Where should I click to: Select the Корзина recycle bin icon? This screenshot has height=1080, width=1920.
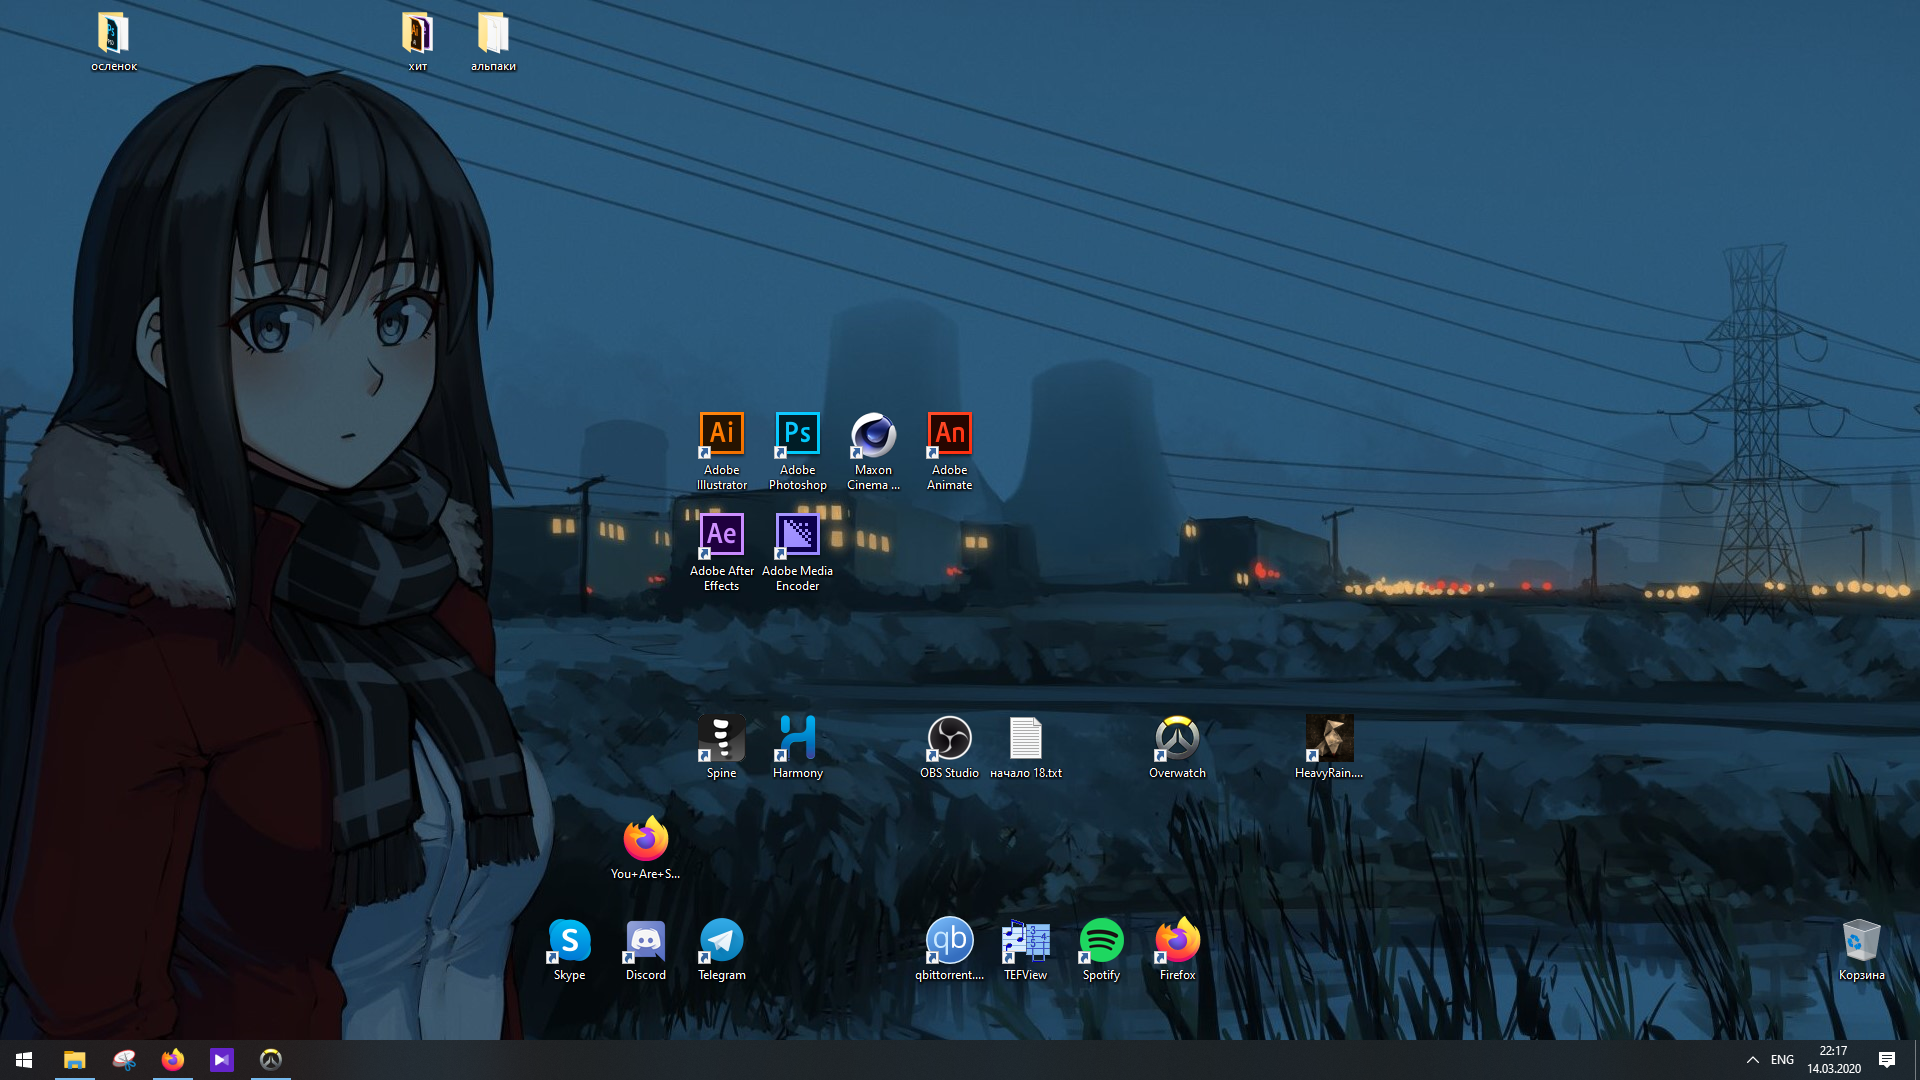click(1861, 949)
